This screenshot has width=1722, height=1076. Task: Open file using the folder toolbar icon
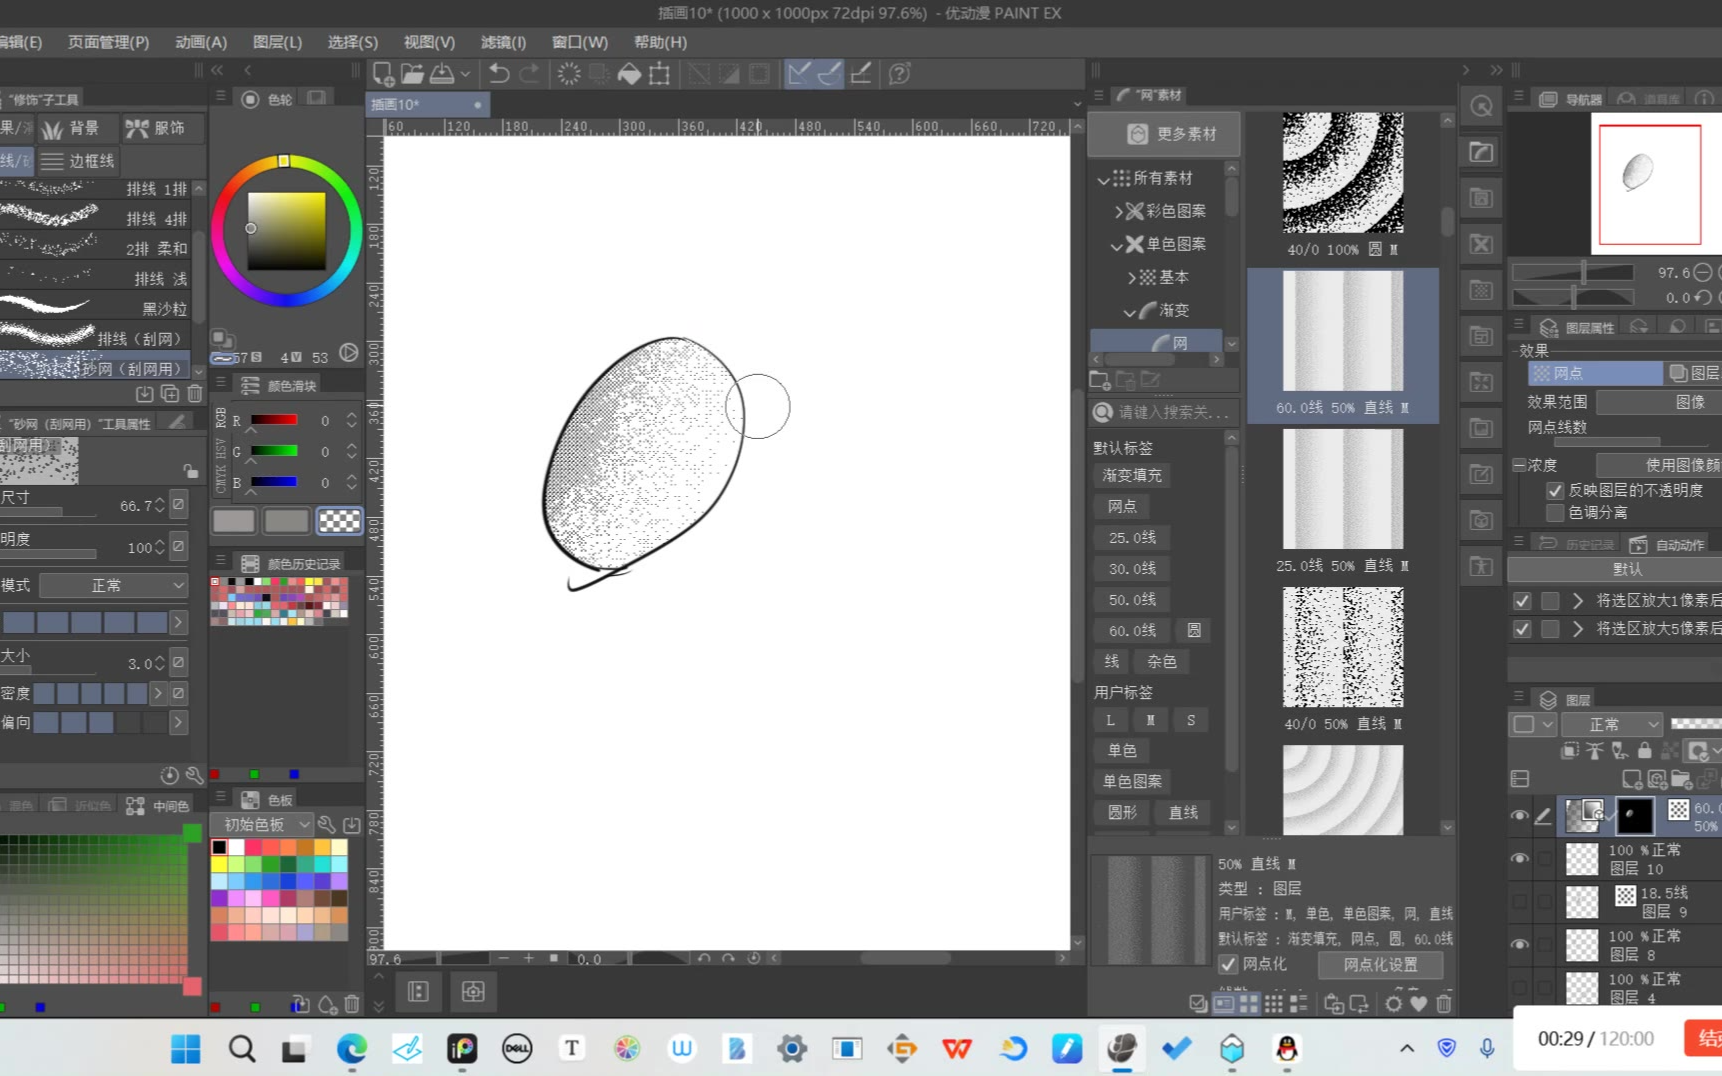(412, 73)
